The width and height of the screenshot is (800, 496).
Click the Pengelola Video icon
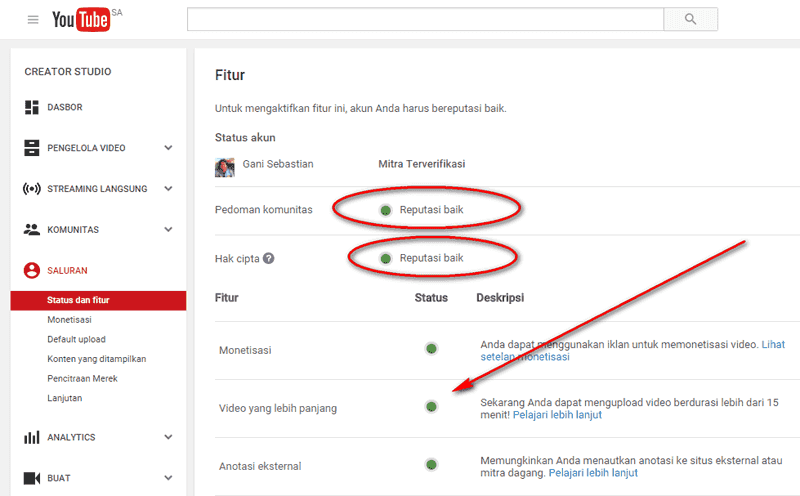(32, 148)
